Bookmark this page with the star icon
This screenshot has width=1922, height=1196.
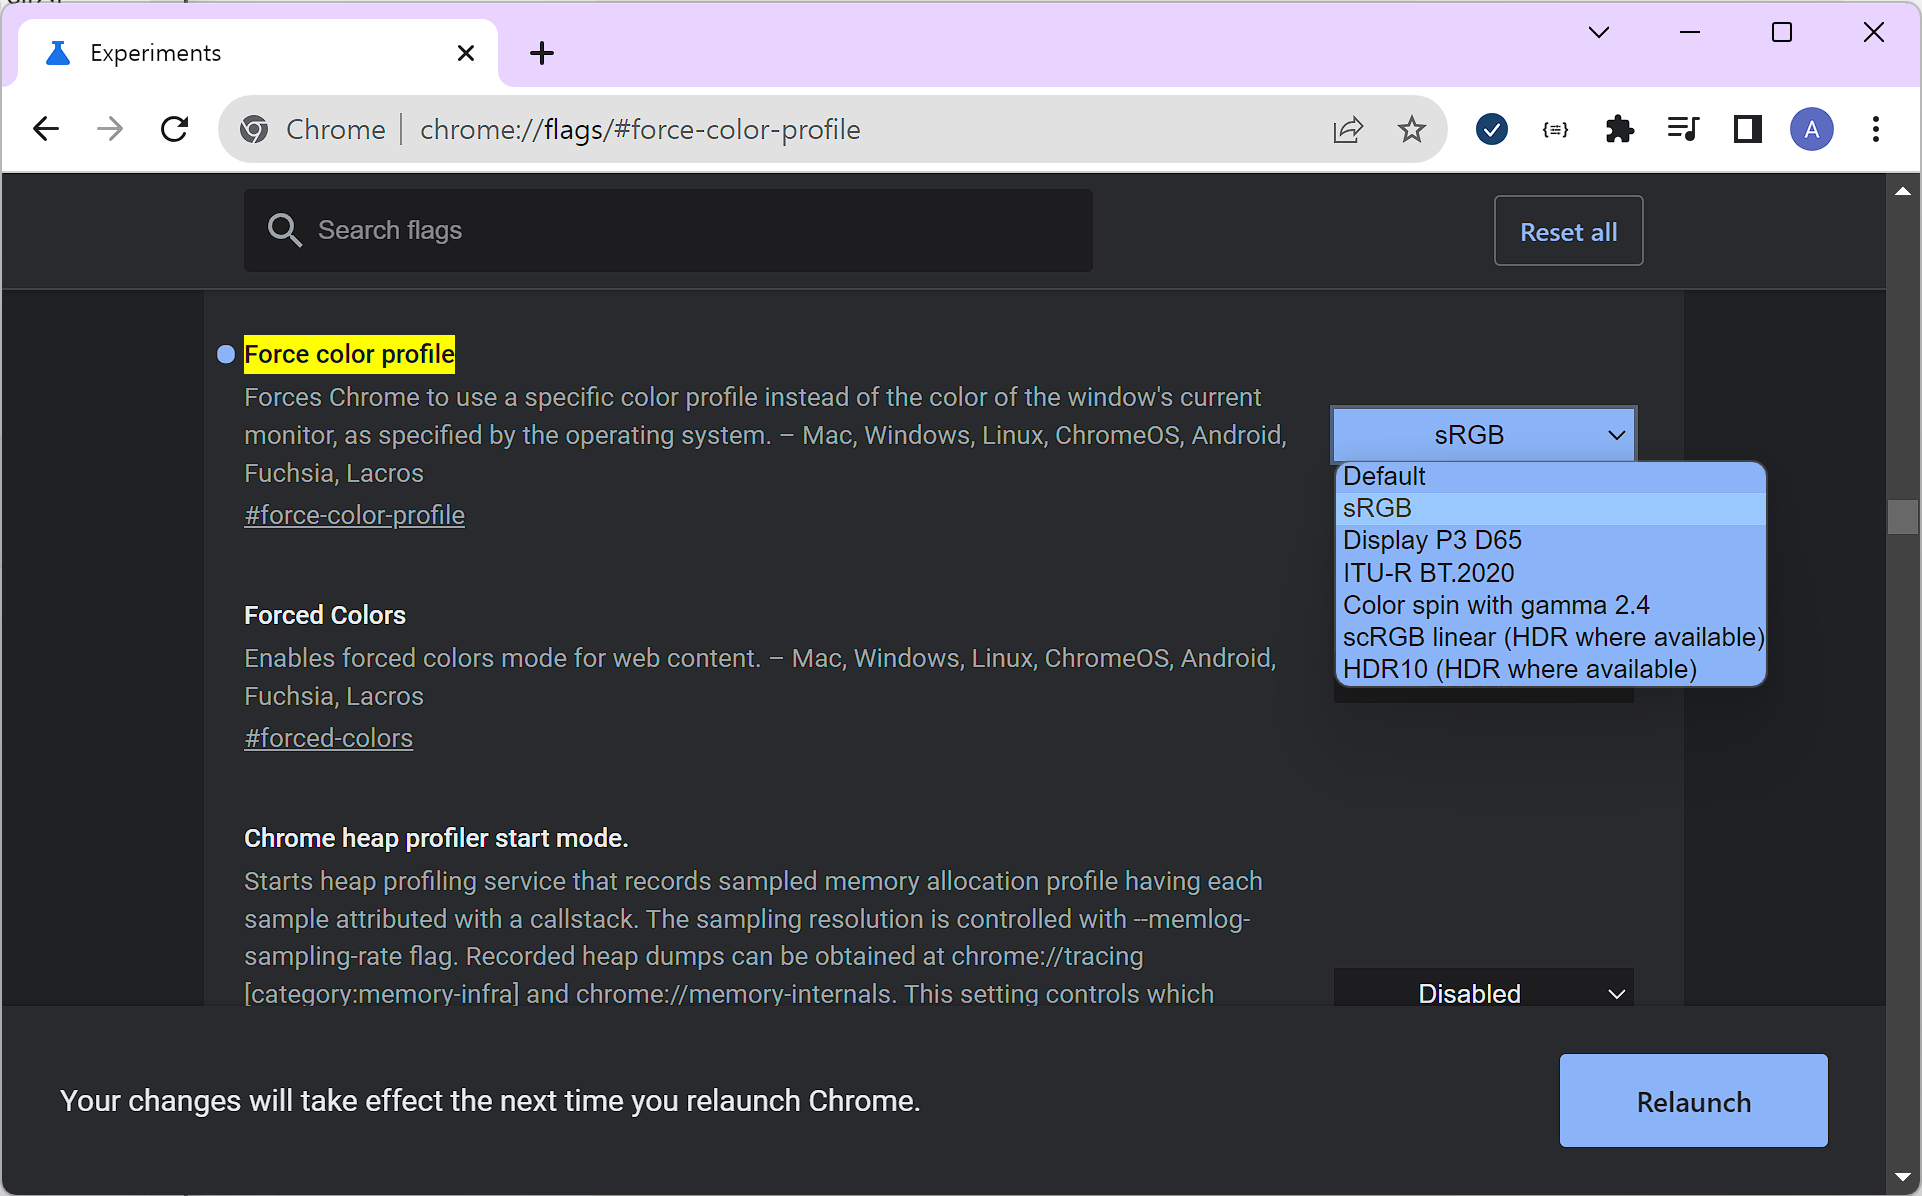tap(1411, 129)
